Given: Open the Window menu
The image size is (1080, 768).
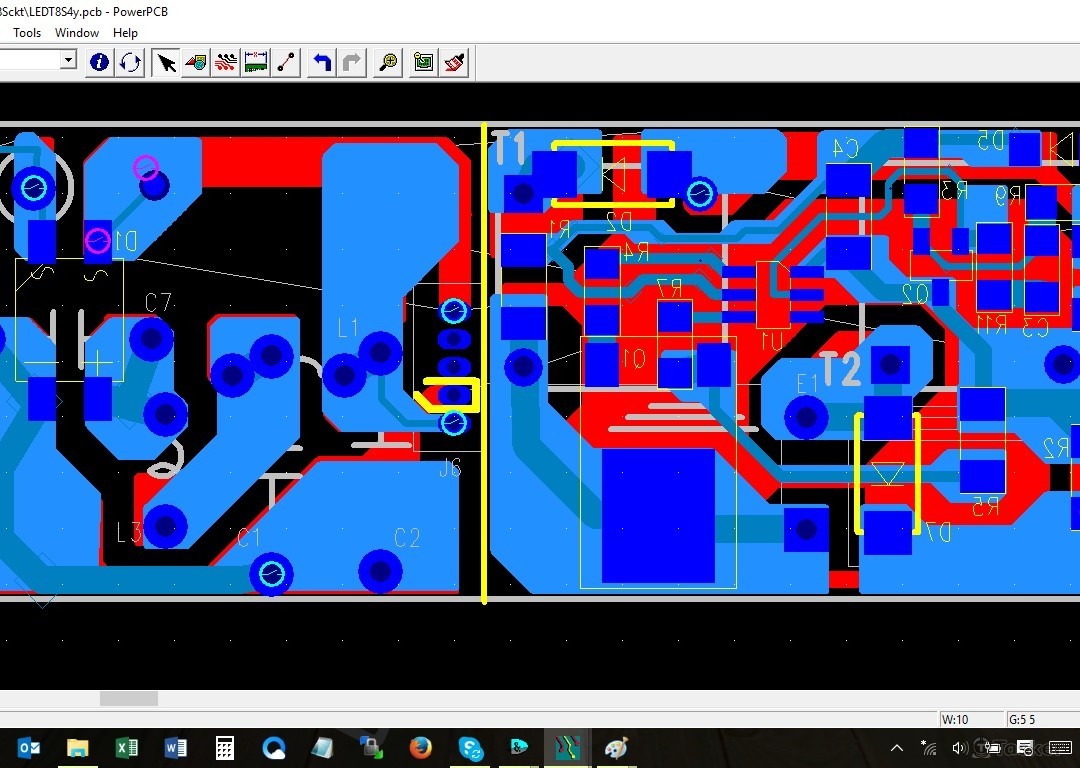Looking at the screenshot, I should 77,33.
